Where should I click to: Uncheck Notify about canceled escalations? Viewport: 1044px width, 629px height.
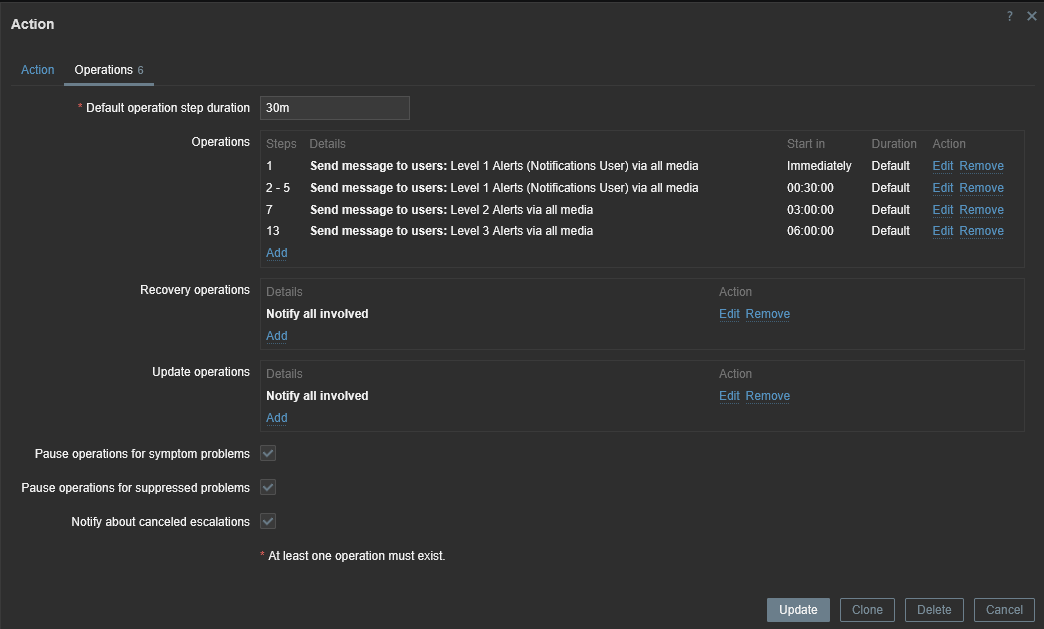(x=268, y=522)
